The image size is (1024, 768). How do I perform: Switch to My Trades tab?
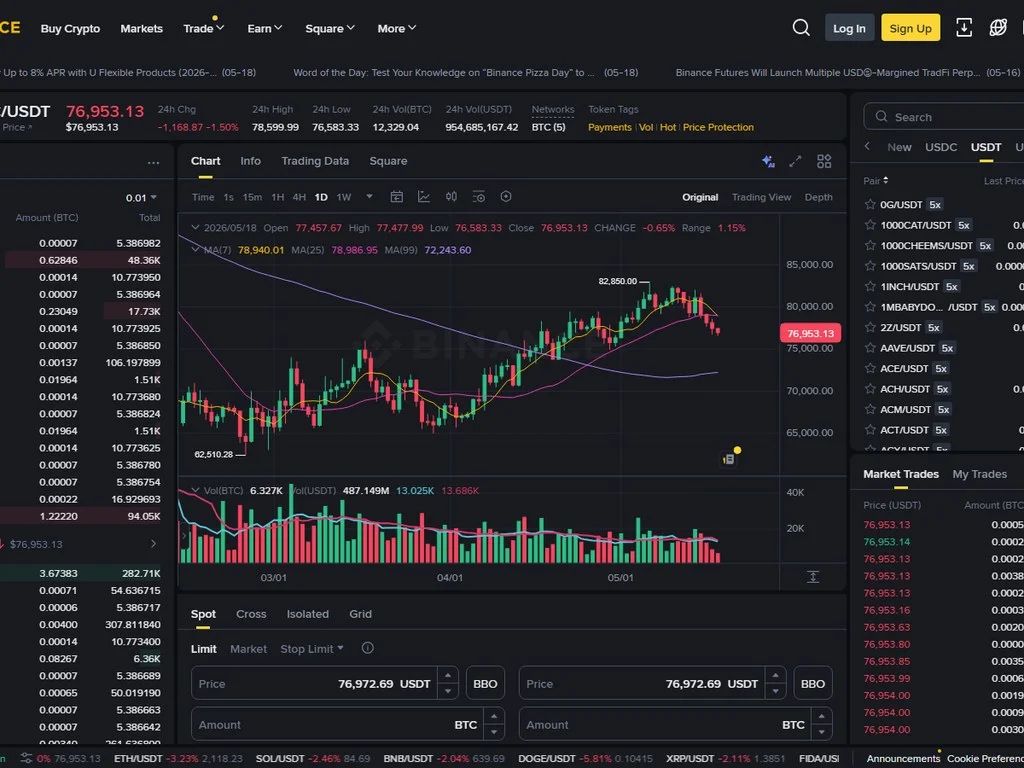pos(979,474)
